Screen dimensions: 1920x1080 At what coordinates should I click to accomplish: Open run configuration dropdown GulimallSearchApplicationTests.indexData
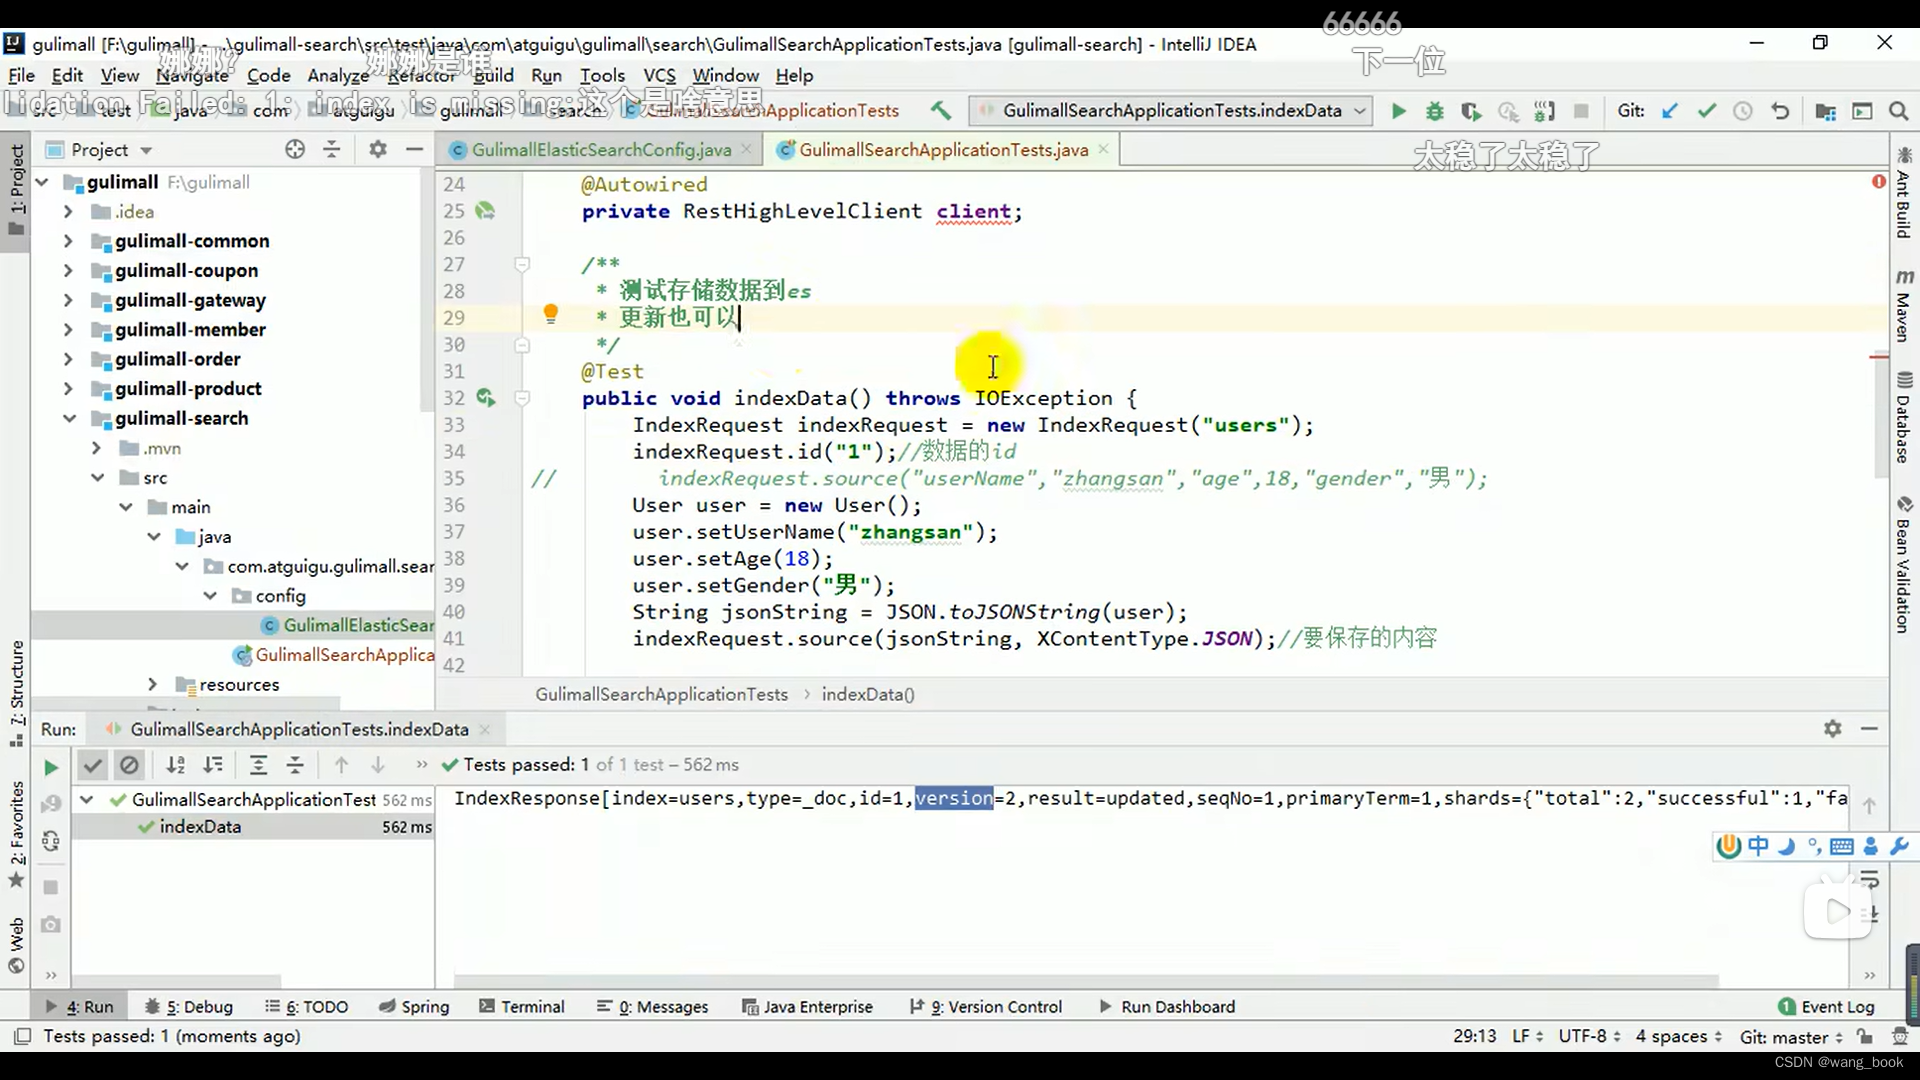coord(1170,111)
